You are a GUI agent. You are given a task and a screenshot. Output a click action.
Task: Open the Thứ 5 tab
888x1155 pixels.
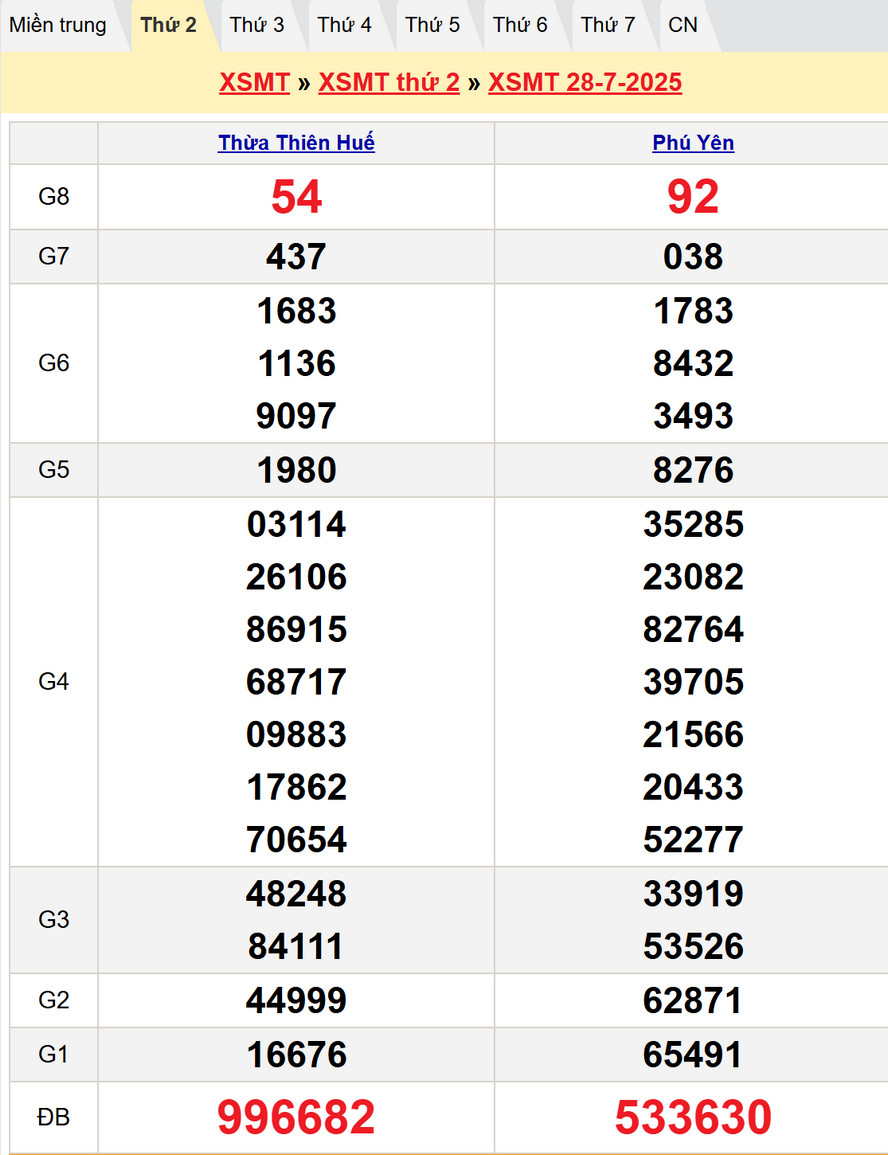(x=433, y=25)
